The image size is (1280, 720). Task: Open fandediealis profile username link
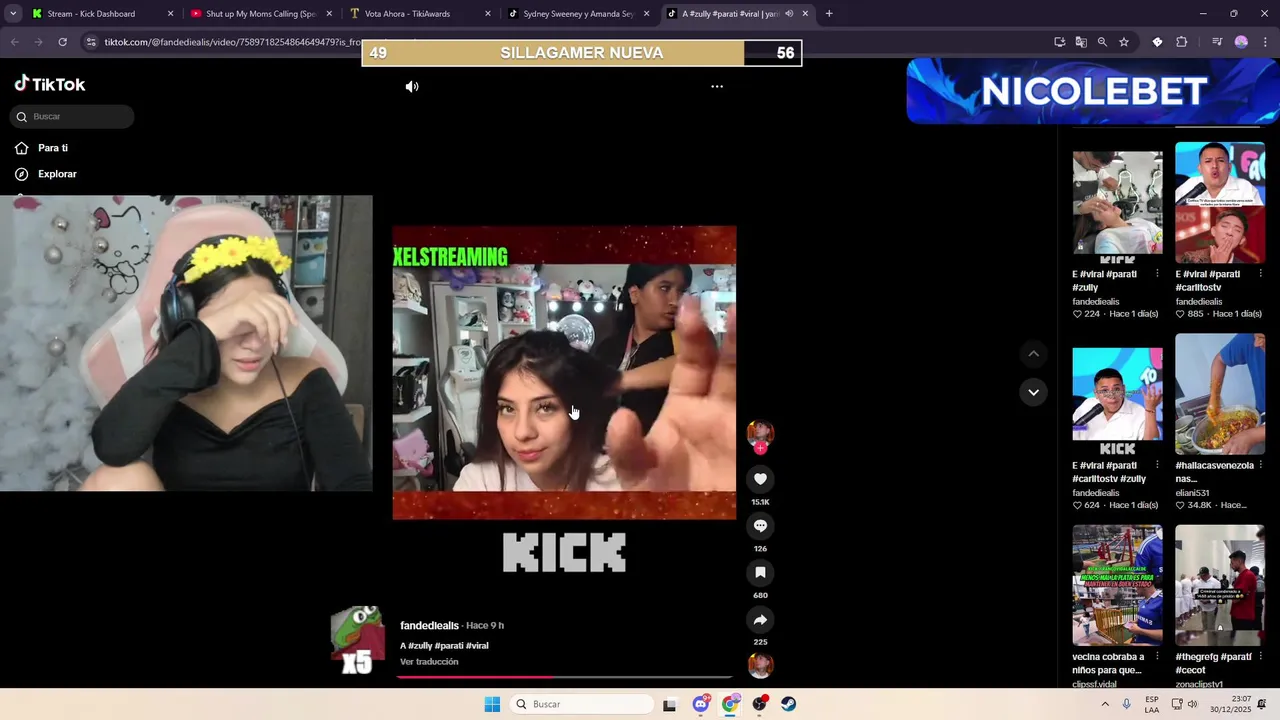[x=429, y=626]
